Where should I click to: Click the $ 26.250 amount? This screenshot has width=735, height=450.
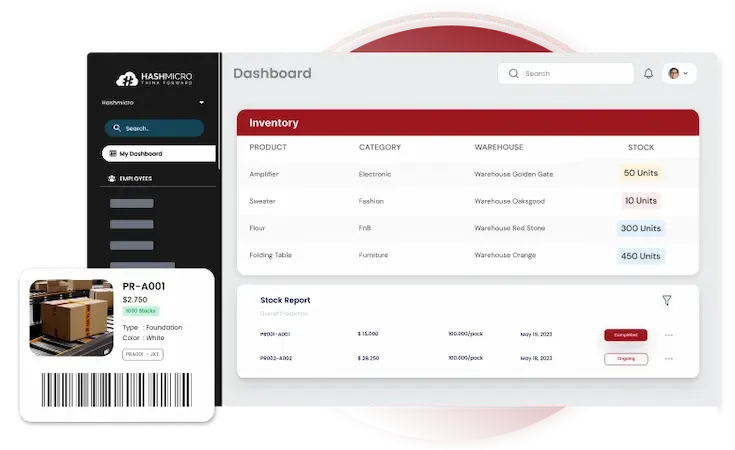pos(368,358)
